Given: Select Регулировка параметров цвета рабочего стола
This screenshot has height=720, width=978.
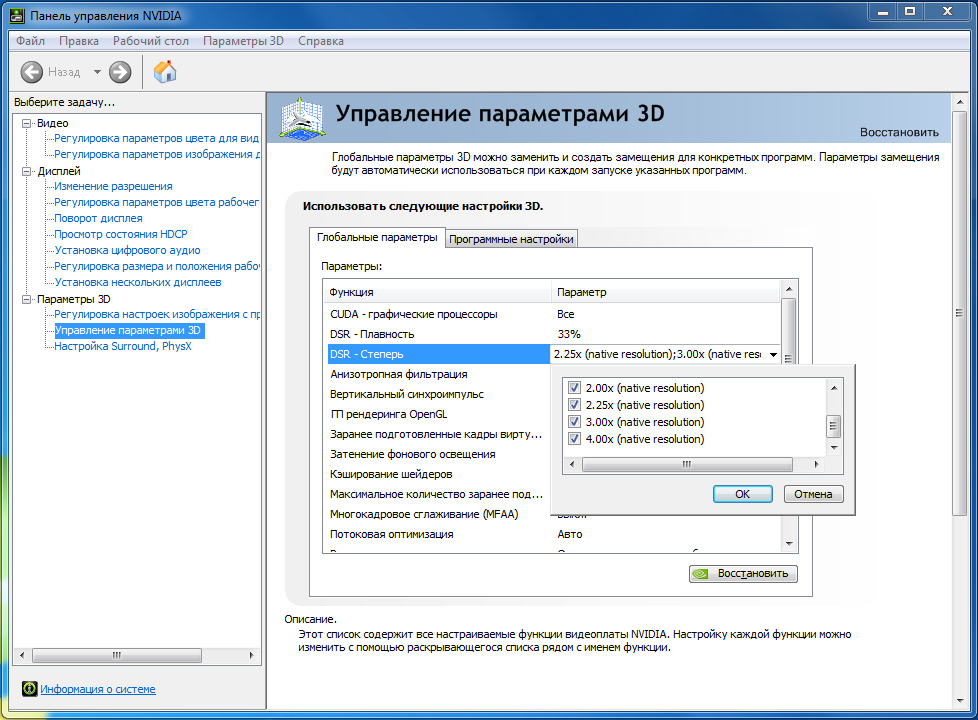Looking at the screenshot, I should tap(156, 202).
